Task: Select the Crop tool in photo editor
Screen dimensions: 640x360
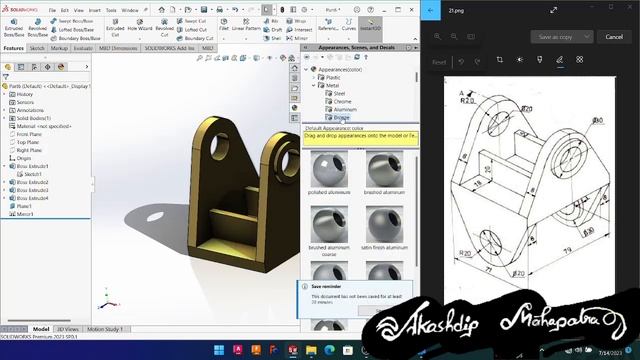Action: click(x=500, y=60)
